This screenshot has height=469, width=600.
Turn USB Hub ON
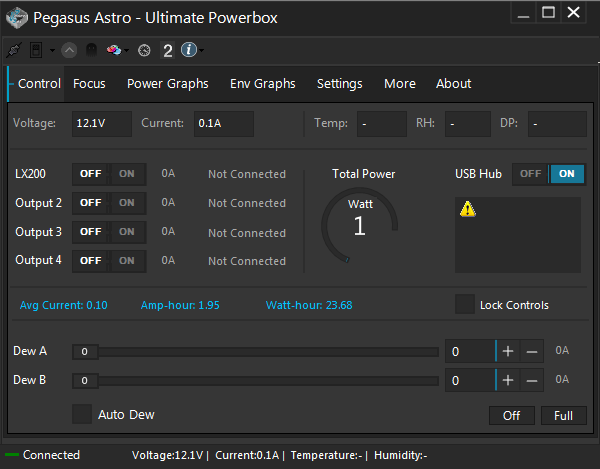(x=567, y=174)
